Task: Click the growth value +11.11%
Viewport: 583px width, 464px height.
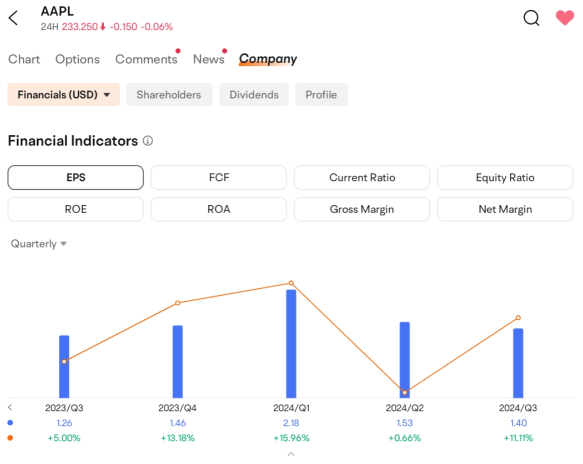Action: [x=518, y=438]
